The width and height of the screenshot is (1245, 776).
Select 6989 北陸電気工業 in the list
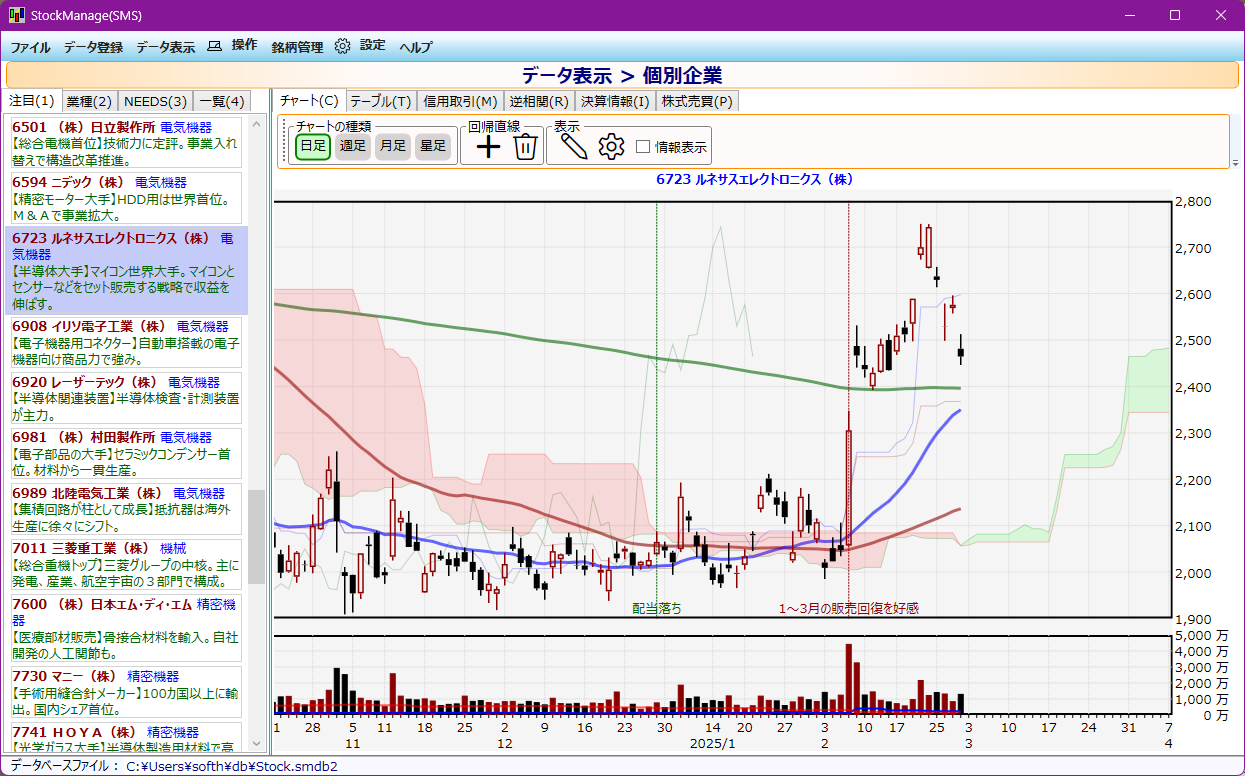coord(124,510)
